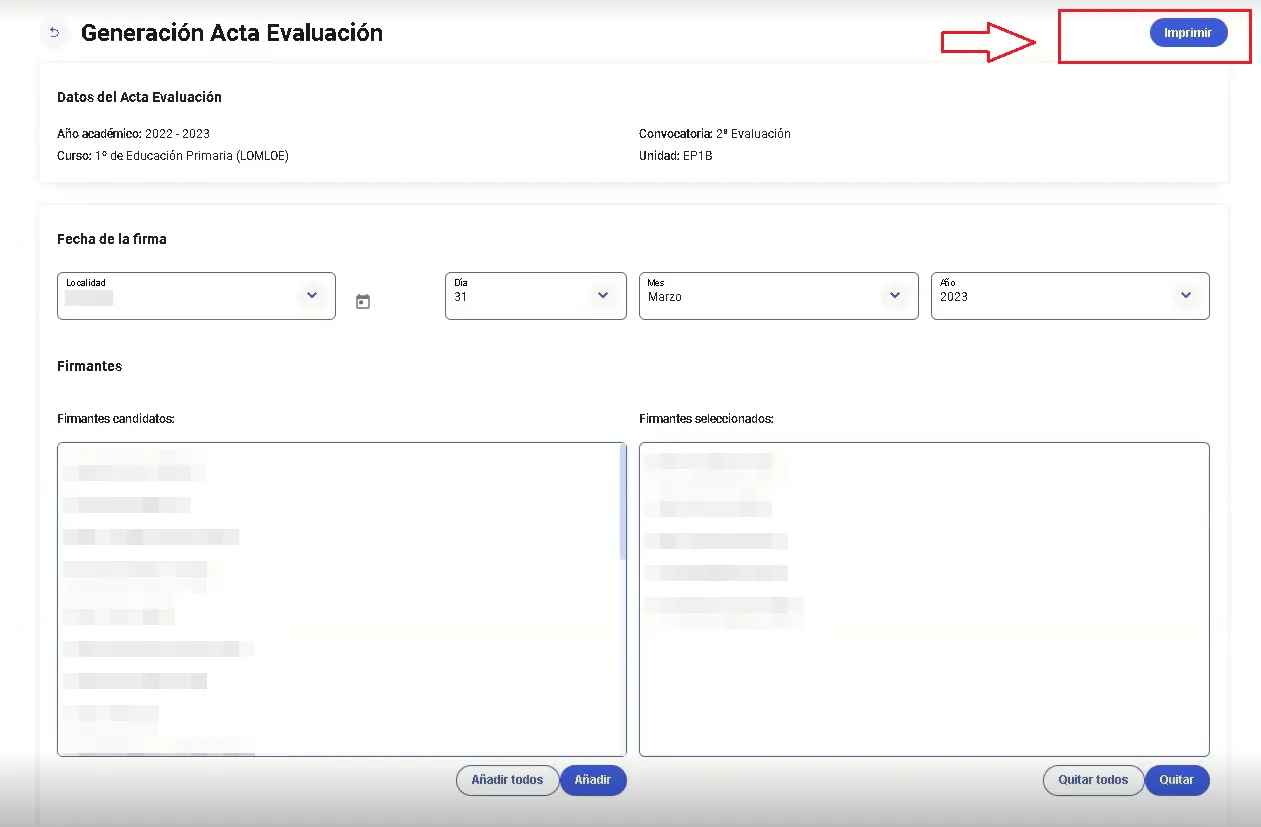Open the Localidad dropdown
This screenshot has width=1261, height=827.
[x=311, y=296]
